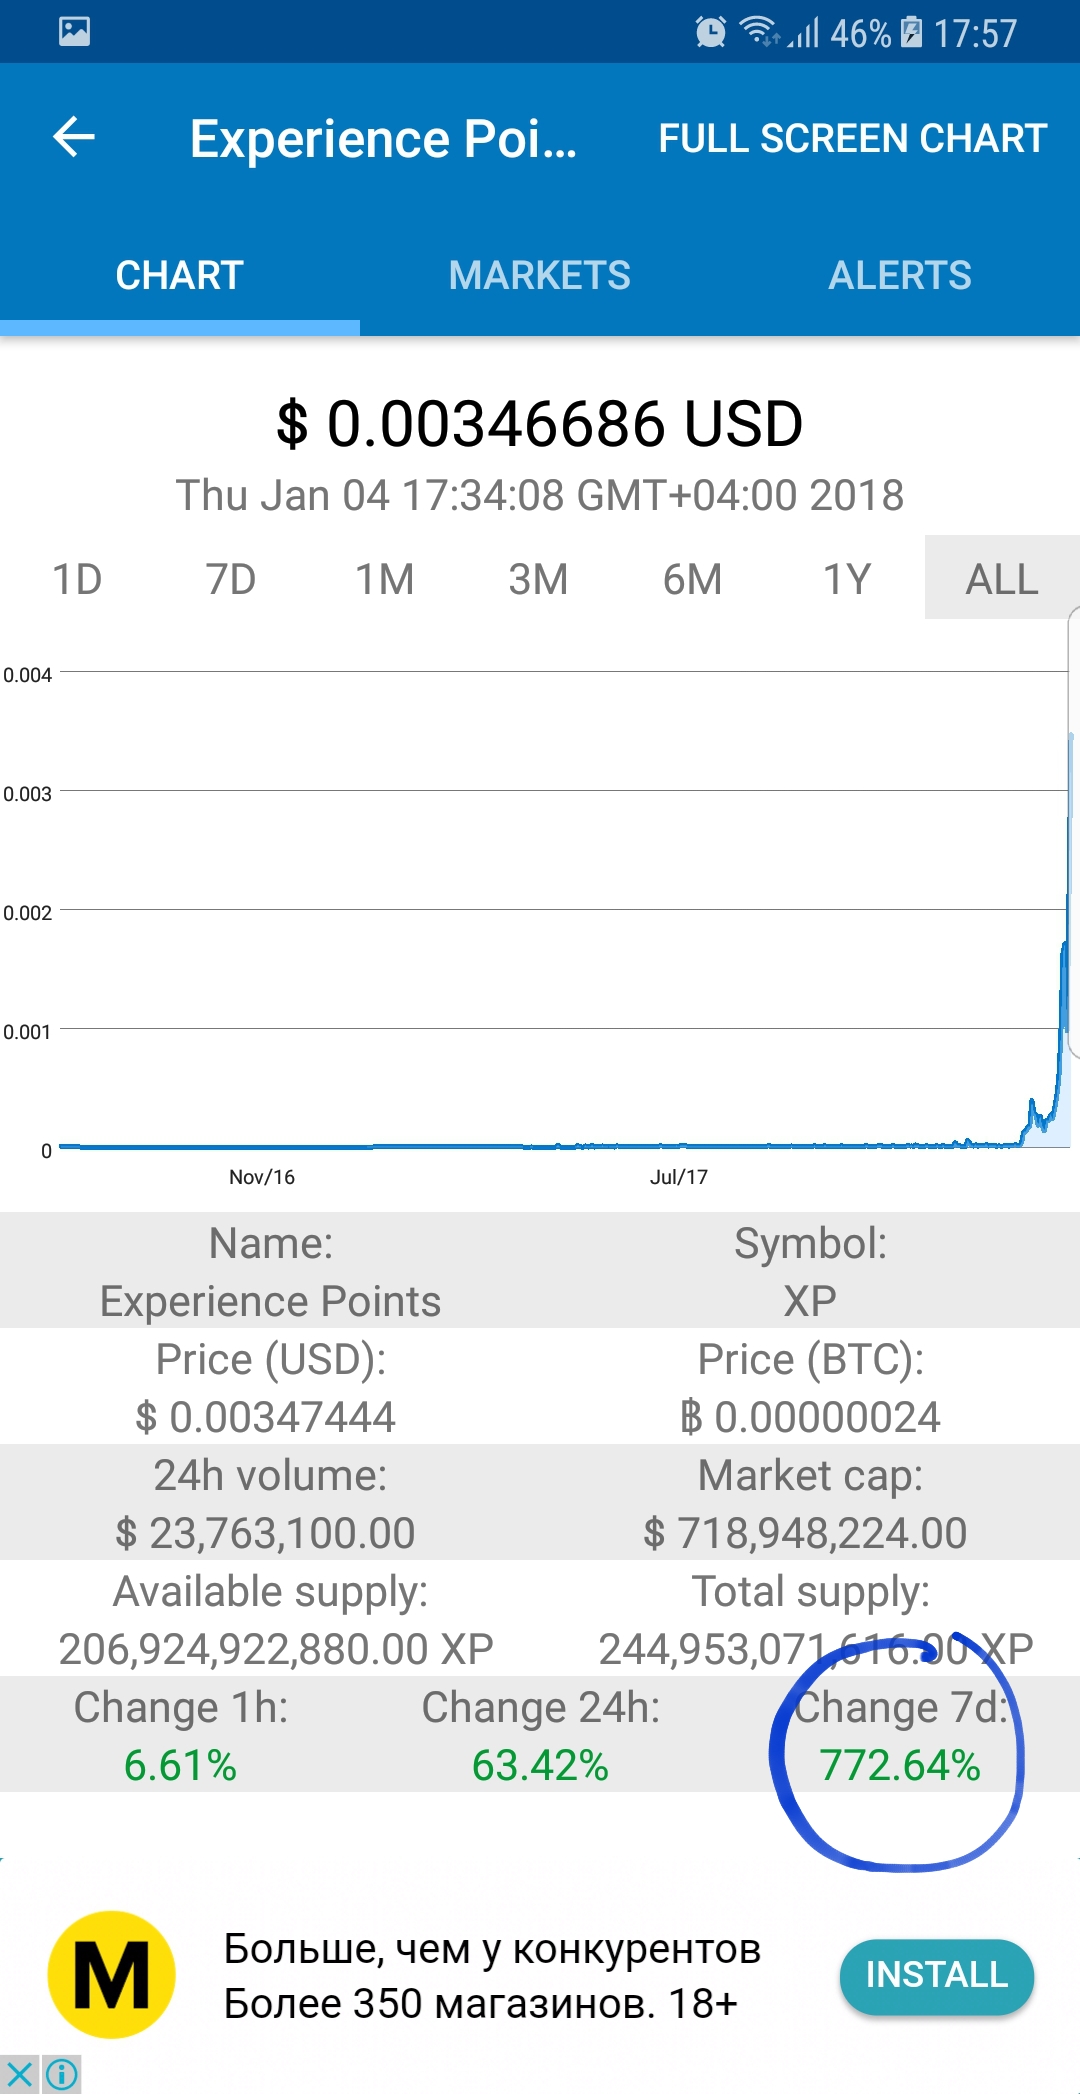
Task: Tap the yellow M ad logo
Action: [111, 1975]
